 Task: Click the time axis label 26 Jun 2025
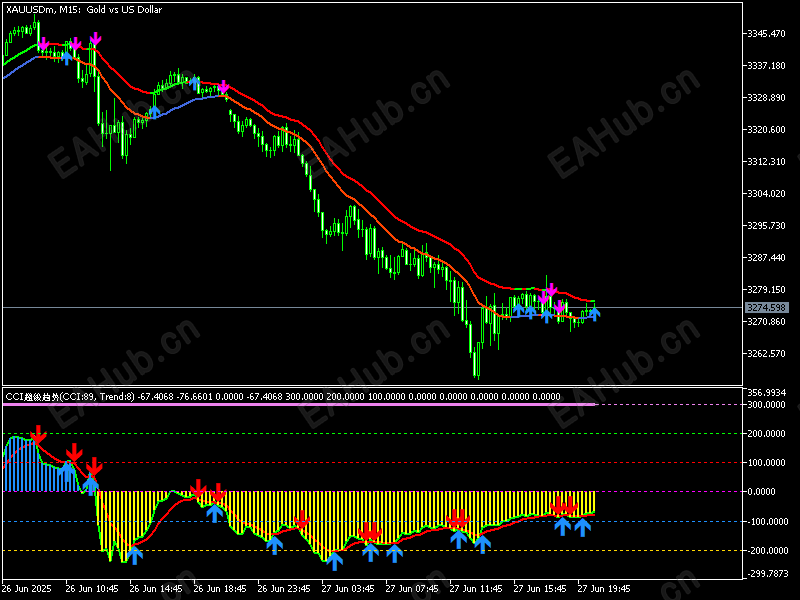pos(27,588)
